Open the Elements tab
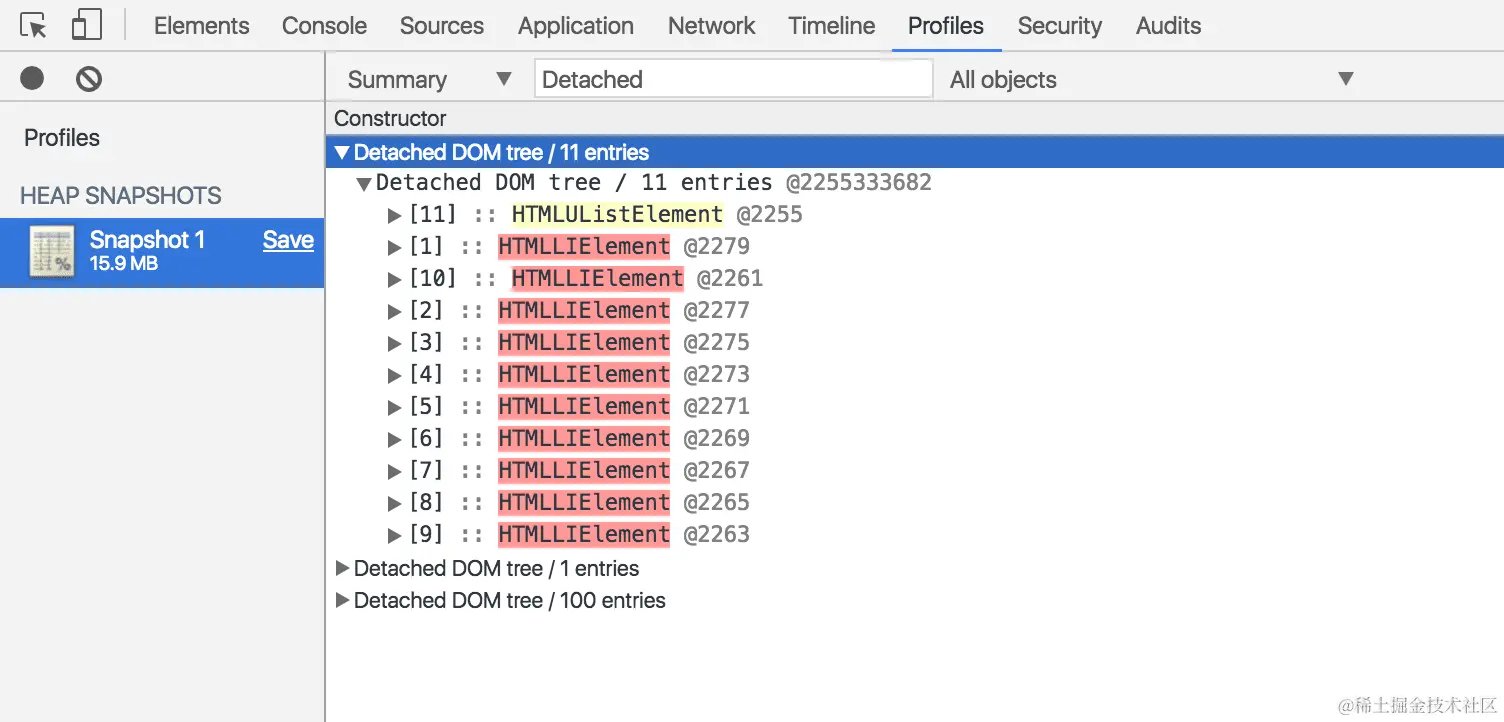The height and width of the screenshot is (722, 1504). (202, 26)
